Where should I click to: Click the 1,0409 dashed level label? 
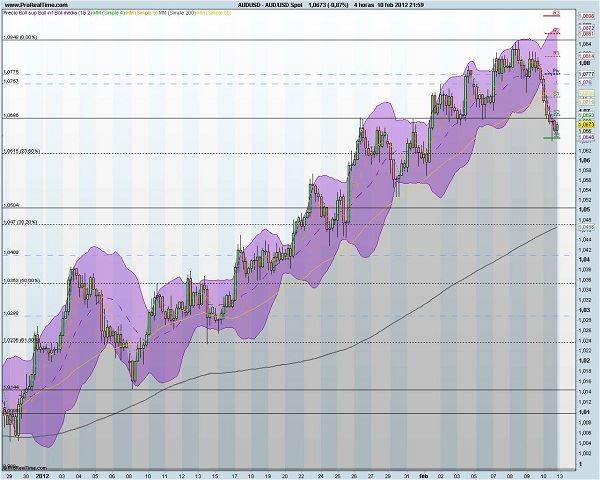point(11,253)
